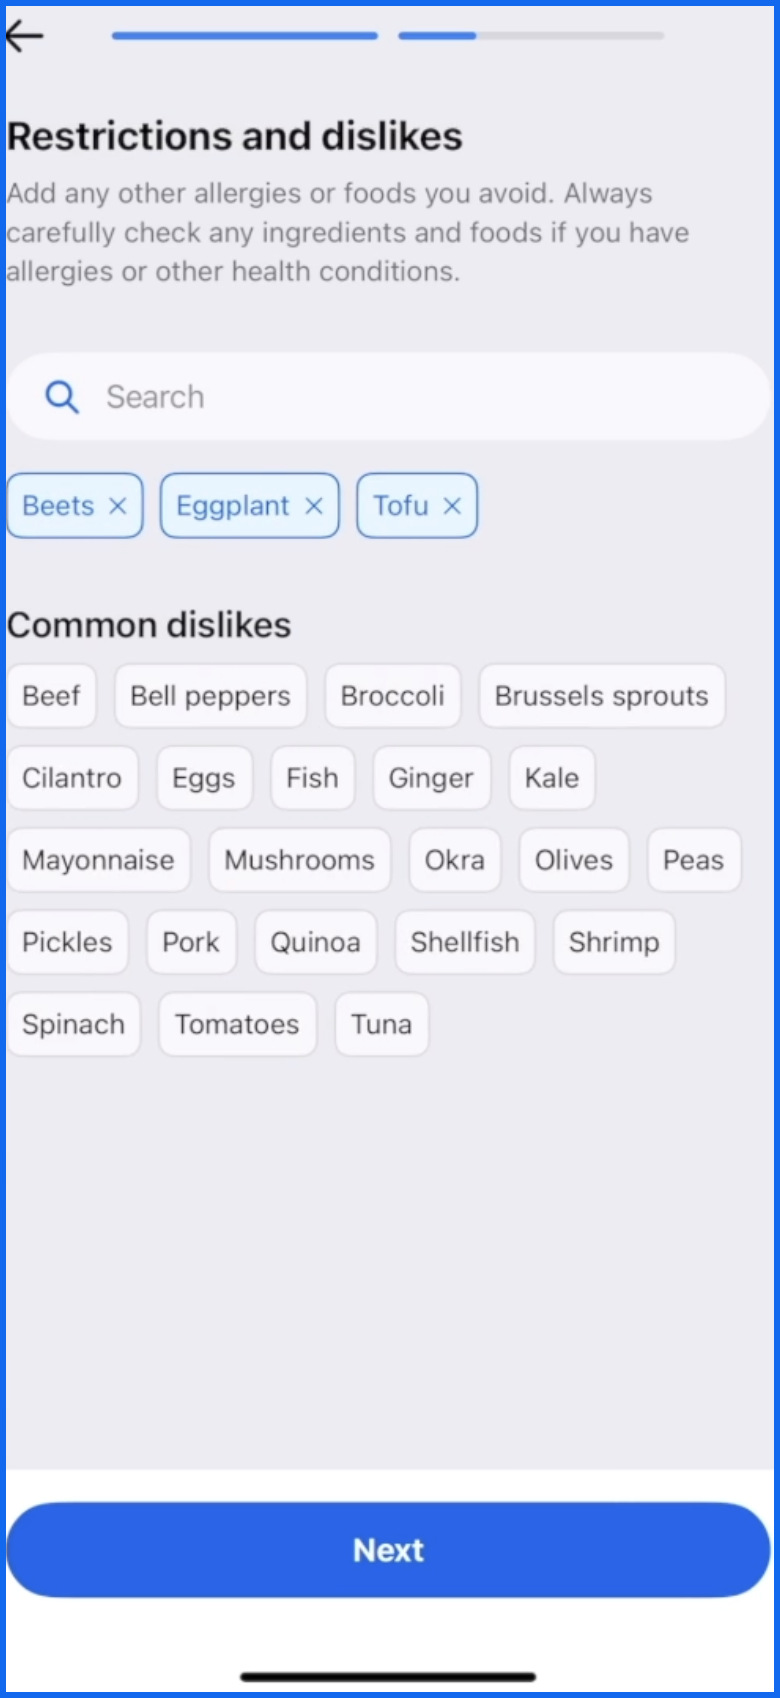Tap the back arrow icon

[x=24, y=36]
